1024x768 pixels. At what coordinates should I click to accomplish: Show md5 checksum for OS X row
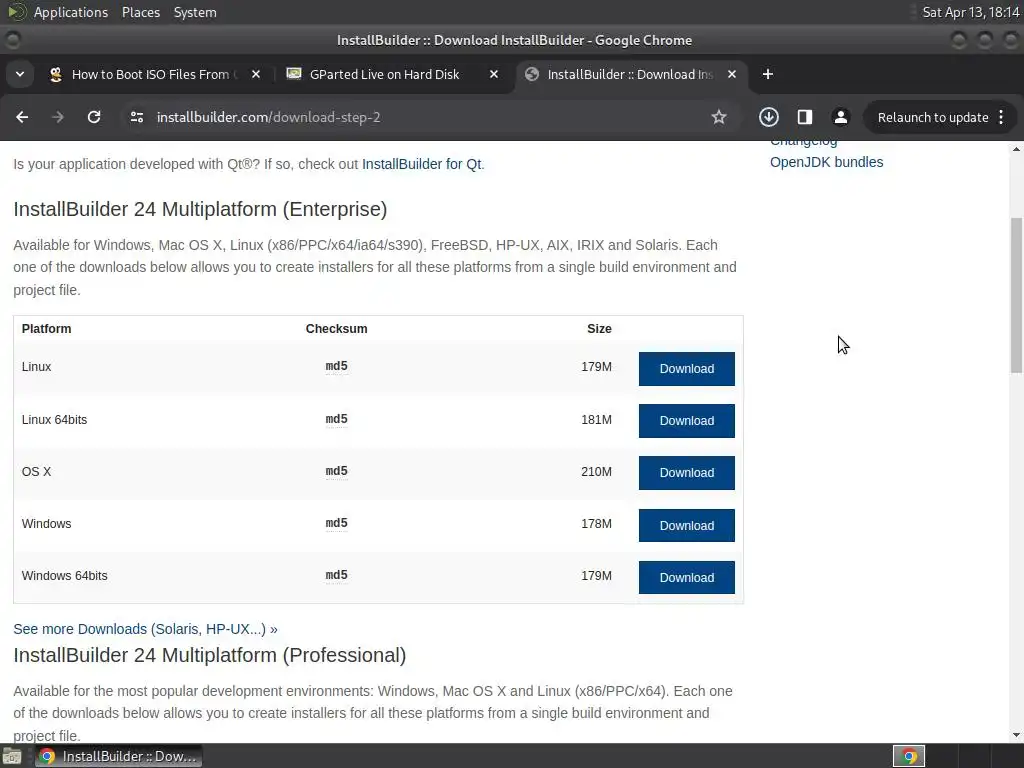click(336, 471)
